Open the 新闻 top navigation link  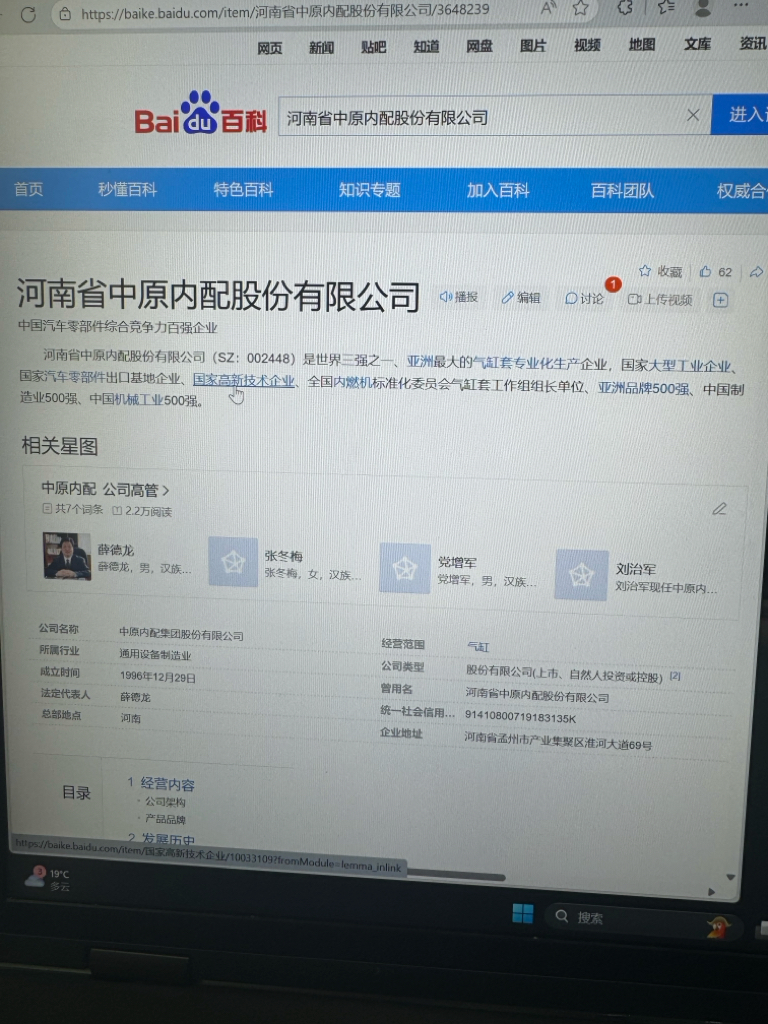[x=321, y=48]
